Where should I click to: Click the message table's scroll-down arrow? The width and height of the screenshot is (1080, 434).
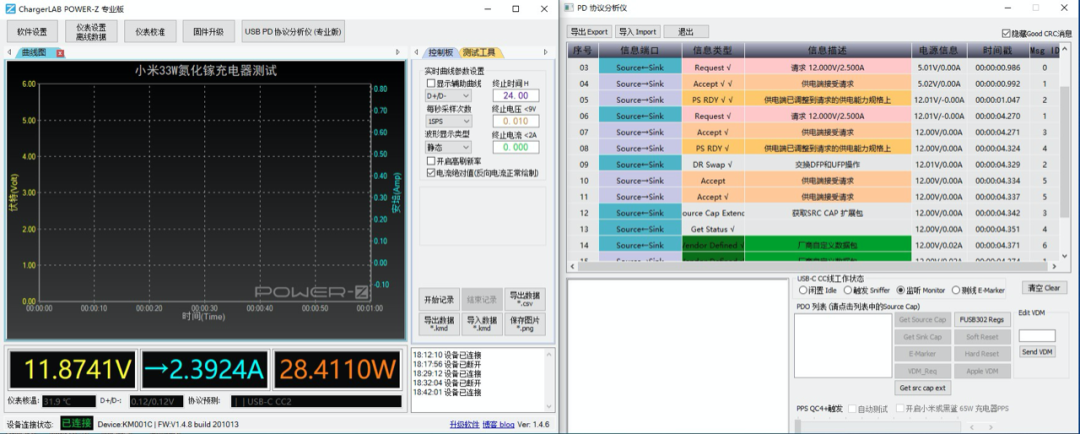[x=1065, y=258]
